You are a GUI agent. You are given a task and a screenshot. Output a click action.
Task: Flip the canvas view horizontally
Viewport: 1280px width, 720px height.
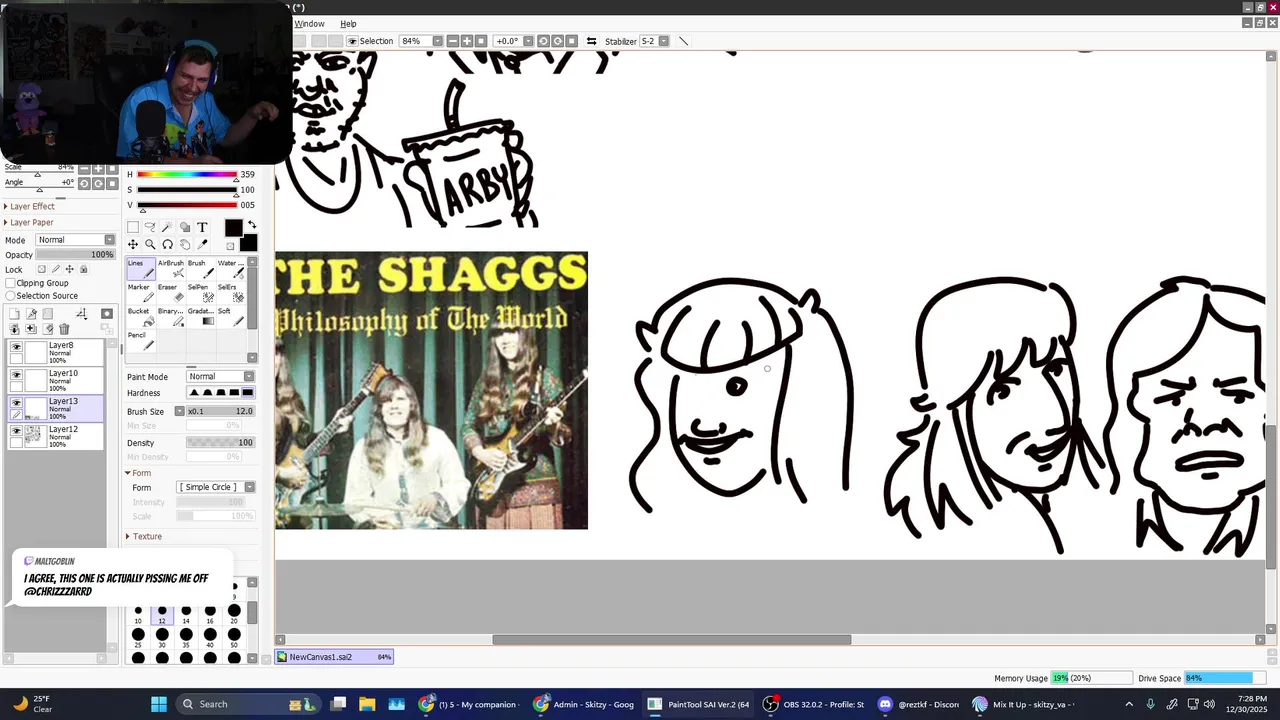coord(591,41)
